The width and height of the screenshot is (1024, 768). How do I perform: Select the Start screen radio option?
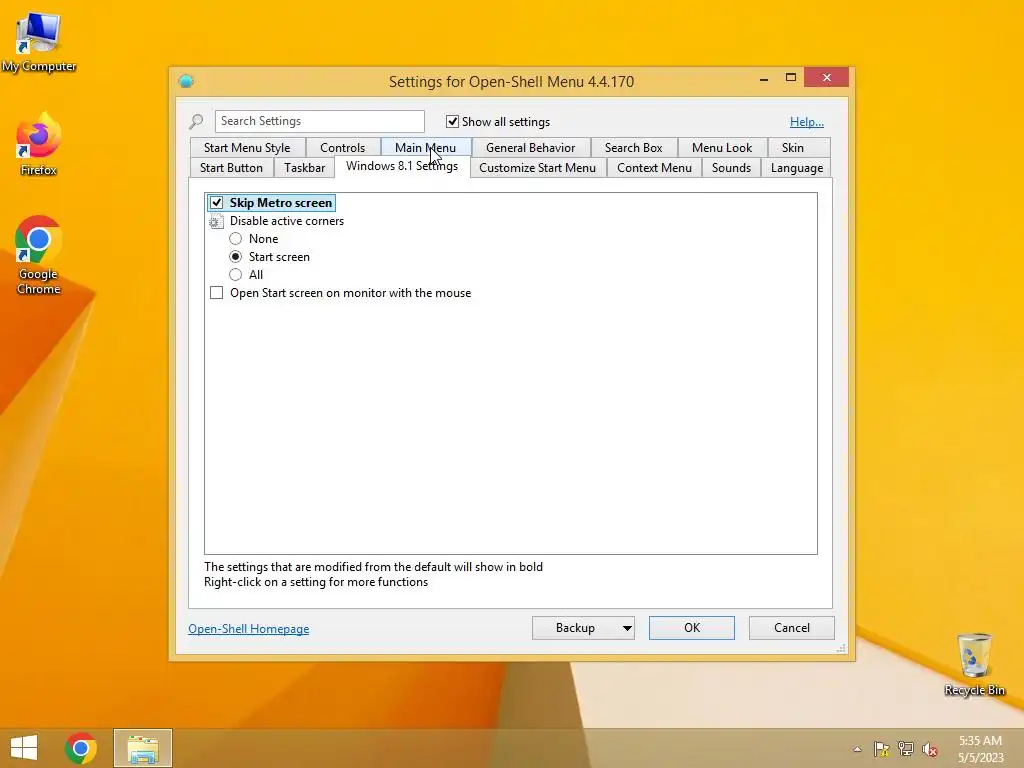tap(236, 257)
